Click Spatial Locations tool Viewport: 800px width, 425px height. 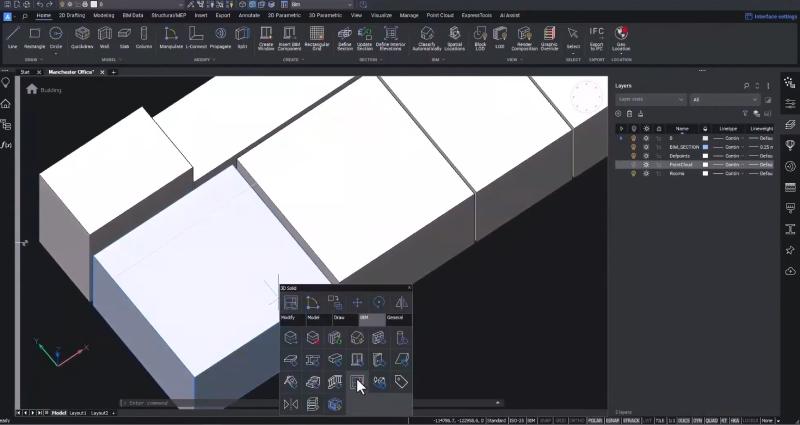pos(454,39)
